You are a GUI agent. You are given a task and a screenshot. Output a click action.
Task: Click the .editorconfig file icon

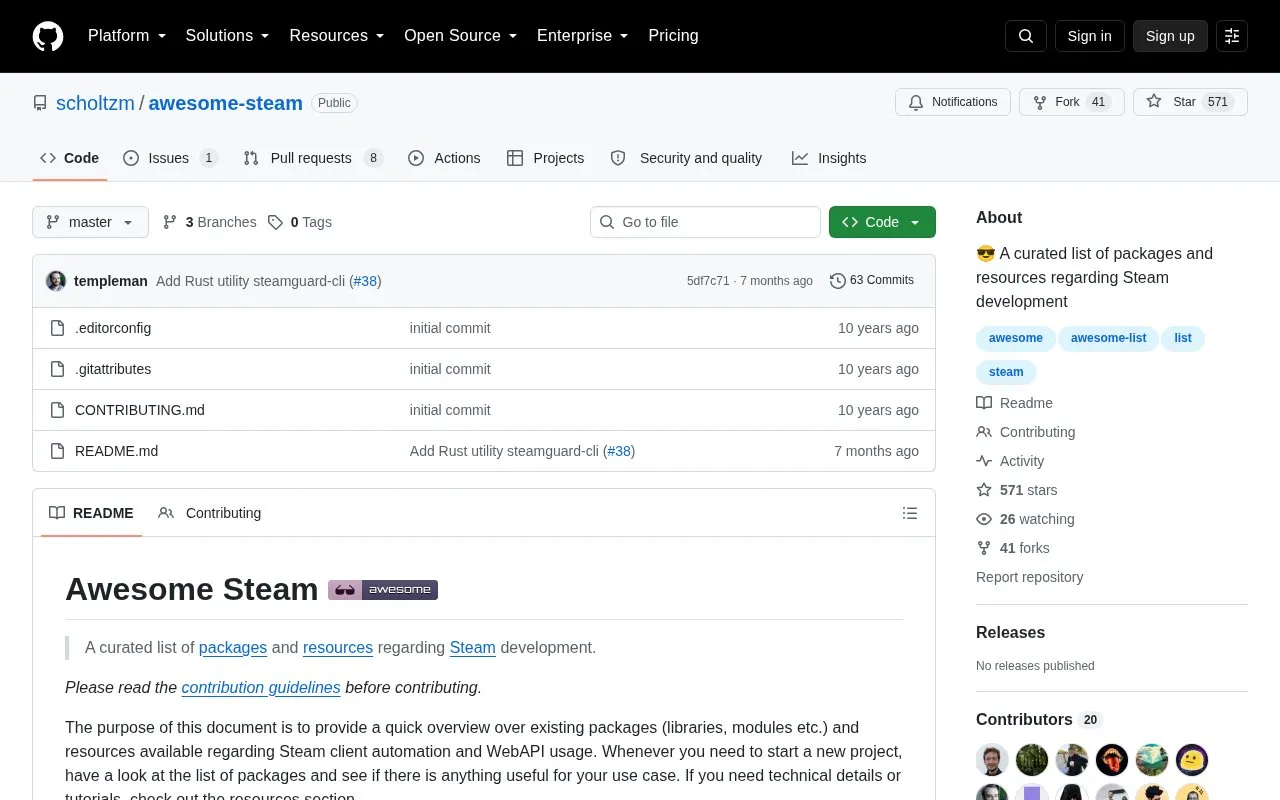coord(58,328)
